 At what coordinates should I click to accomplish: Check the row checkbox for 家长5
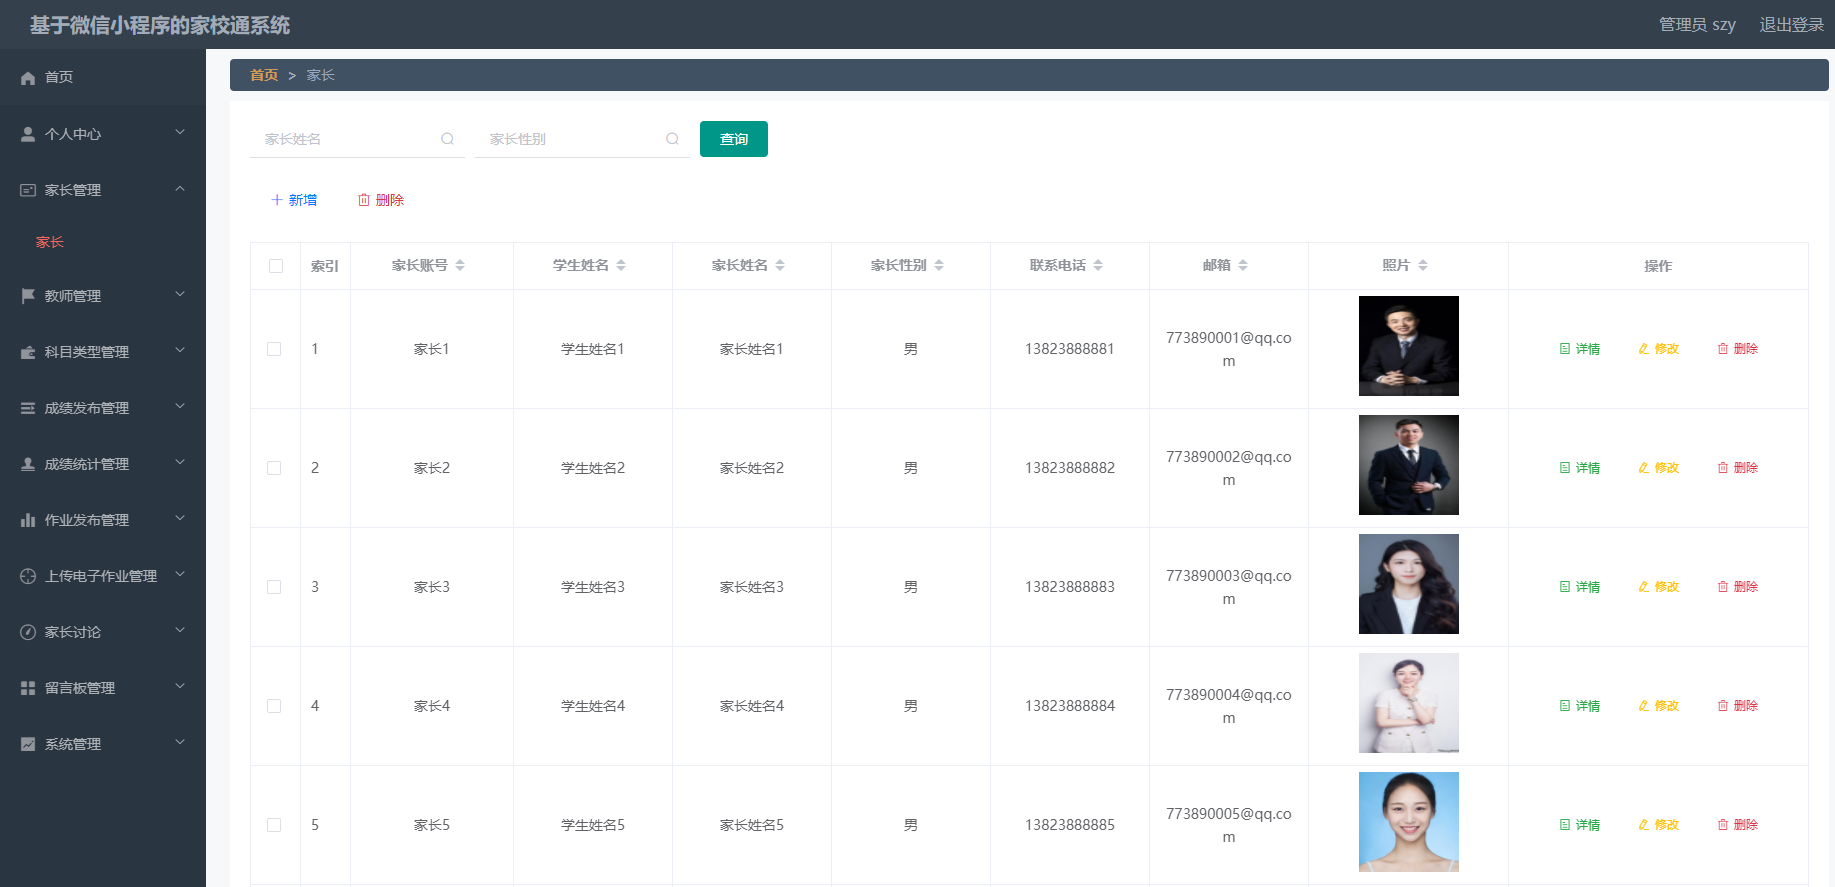click(x=274, y=825)
